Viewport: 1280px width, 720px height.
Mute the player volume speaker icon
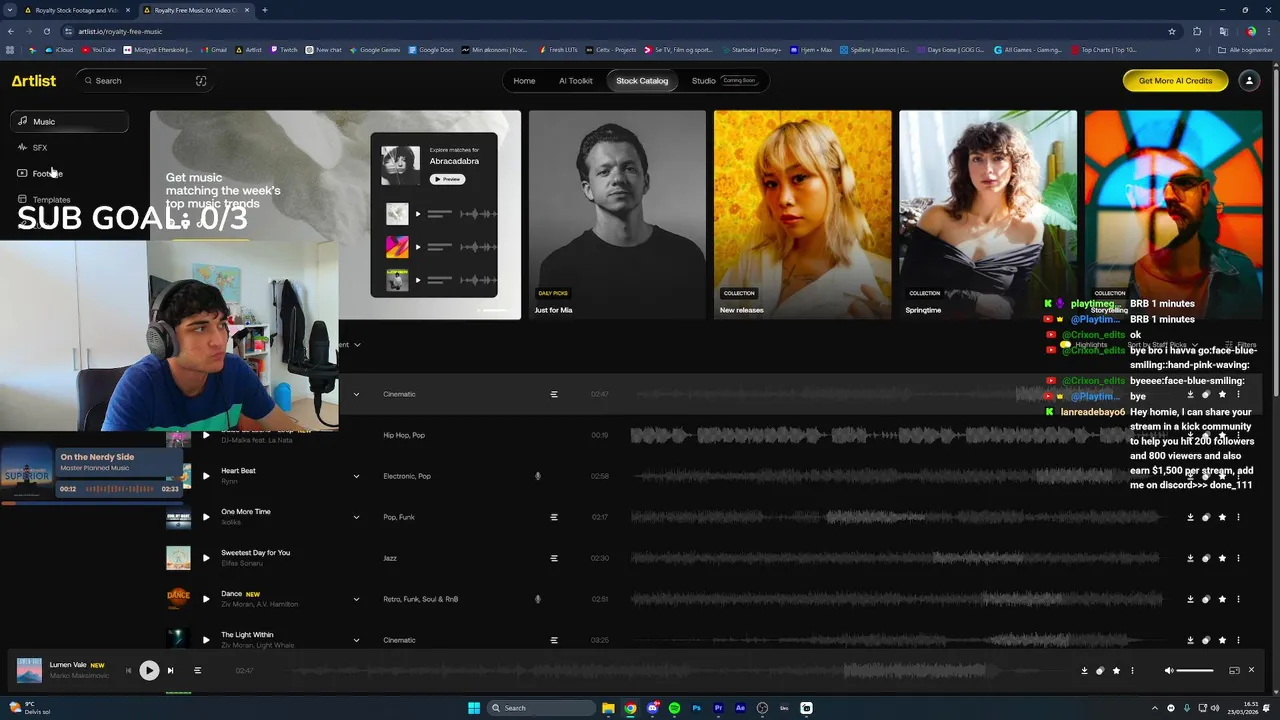tap(1169, 671)
